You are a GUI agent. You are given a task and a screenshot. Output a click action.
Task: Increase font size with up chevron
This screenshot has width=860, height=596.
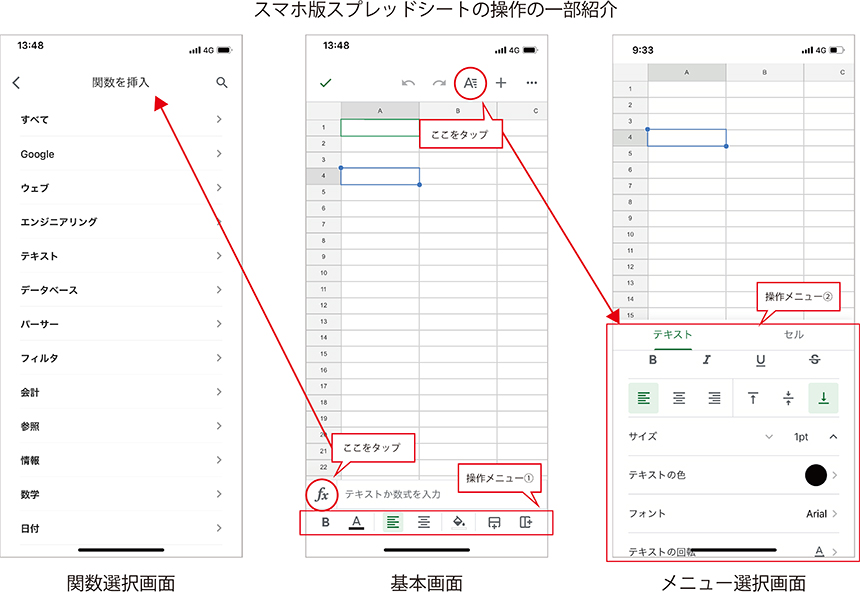tap(833, 437)
